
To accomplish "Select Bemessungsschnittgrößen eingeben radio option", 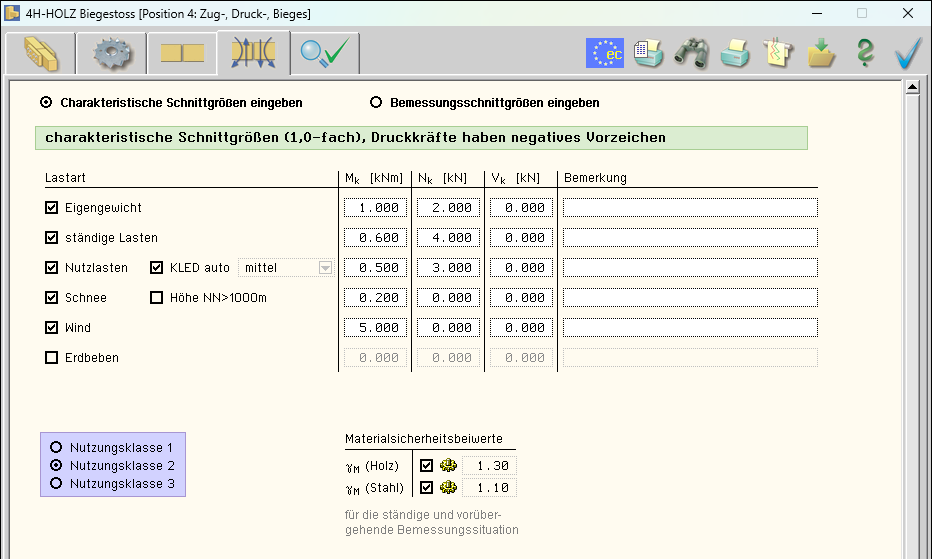I will click(x=376, y=102).
